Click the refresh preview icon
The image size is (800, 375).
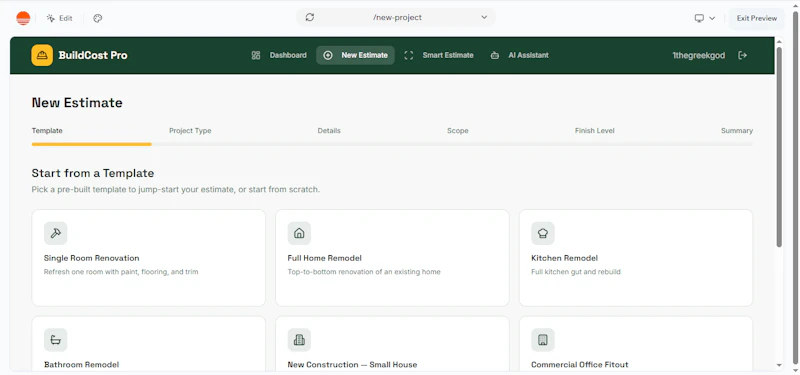[x=310, y=17]
